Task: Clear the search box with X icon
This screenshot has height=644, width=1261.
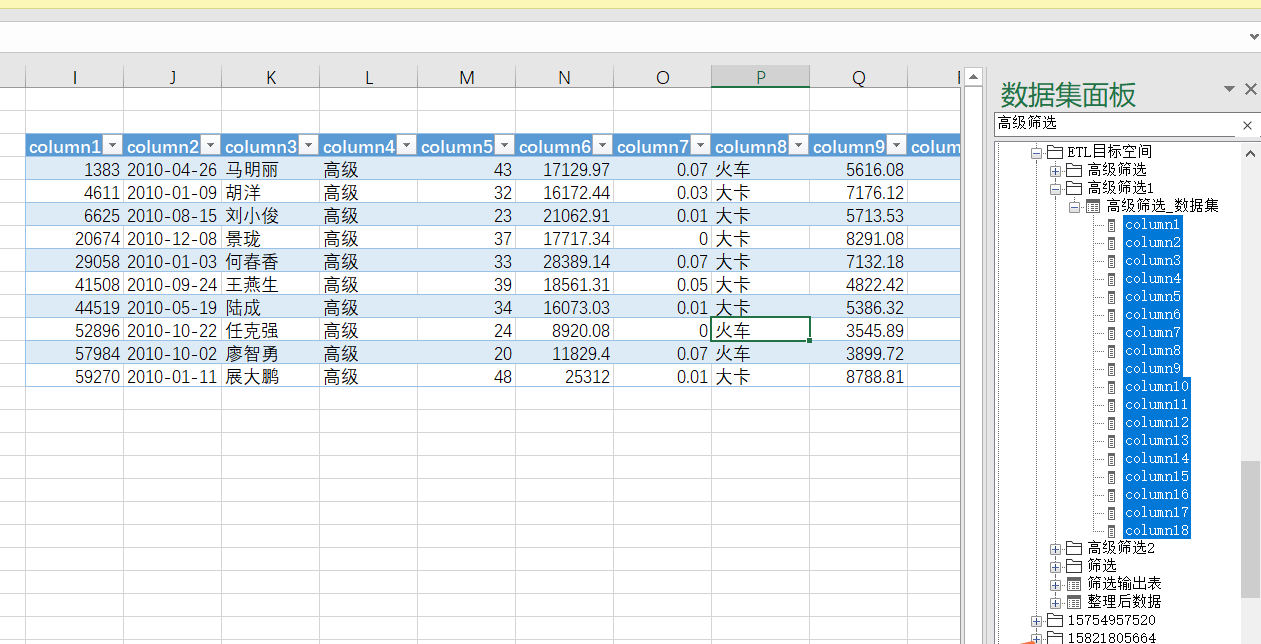Action: point(1247,125)
